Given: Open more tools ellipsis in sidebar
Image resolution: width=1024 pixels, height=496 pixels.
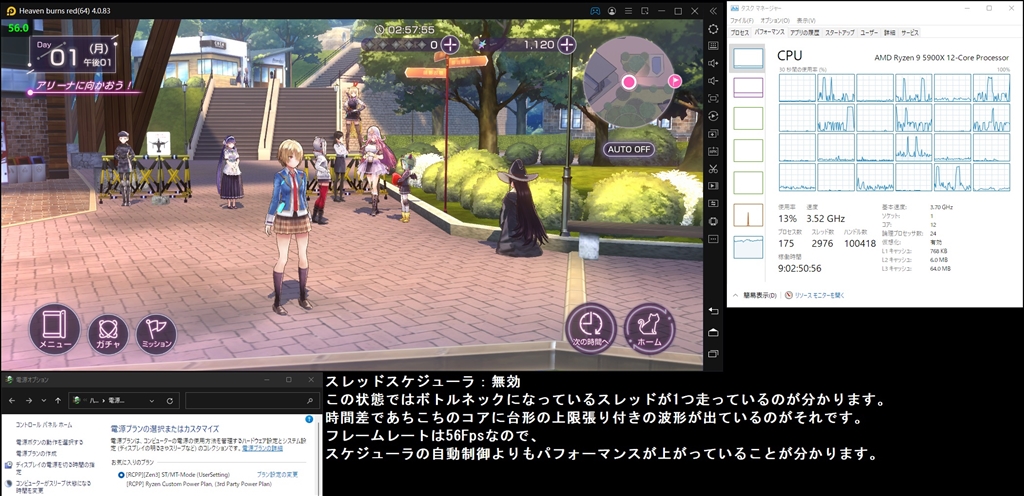Looking at the screenshot, I should [x=713, y=239].
